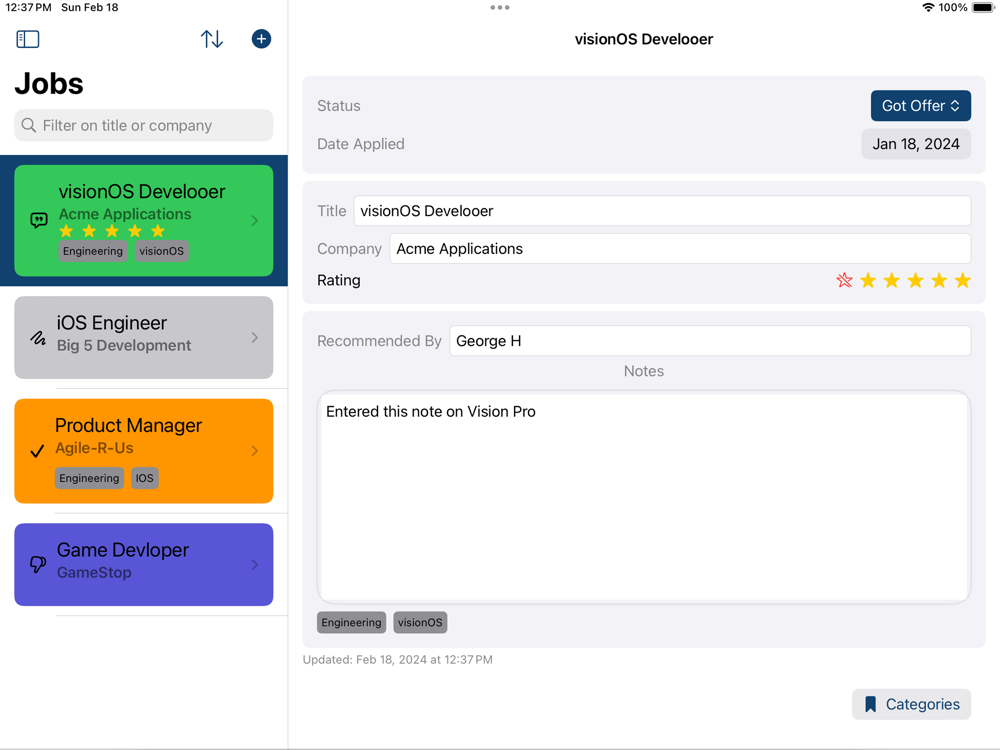Click 'GameStop' company text

[x=94, y=573]
